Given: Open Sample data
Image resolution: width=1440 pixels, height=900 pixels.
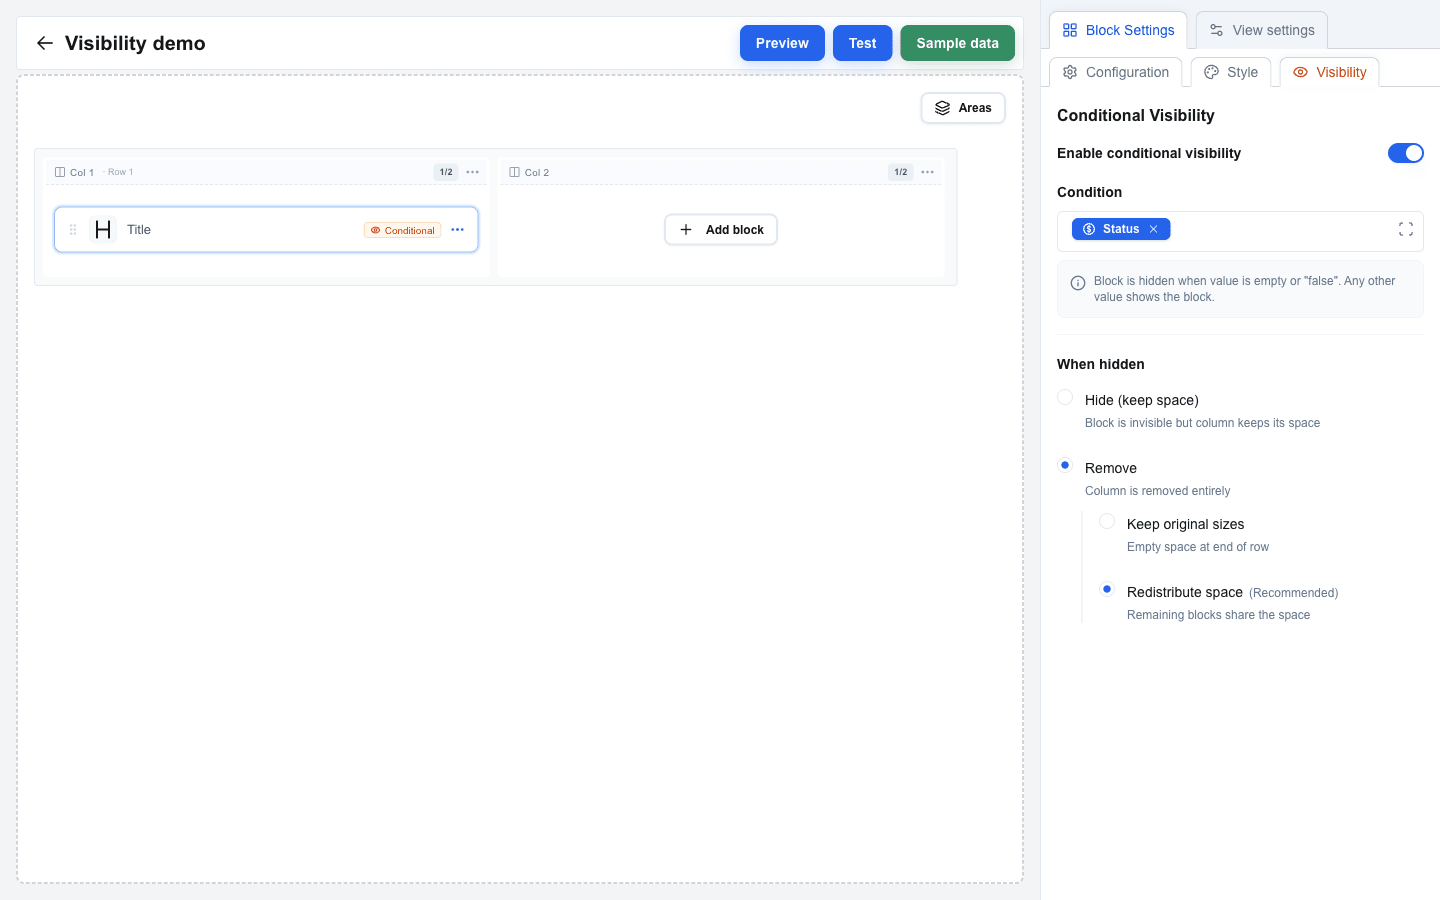Looking at the screenshot, I should coord(957,43).
